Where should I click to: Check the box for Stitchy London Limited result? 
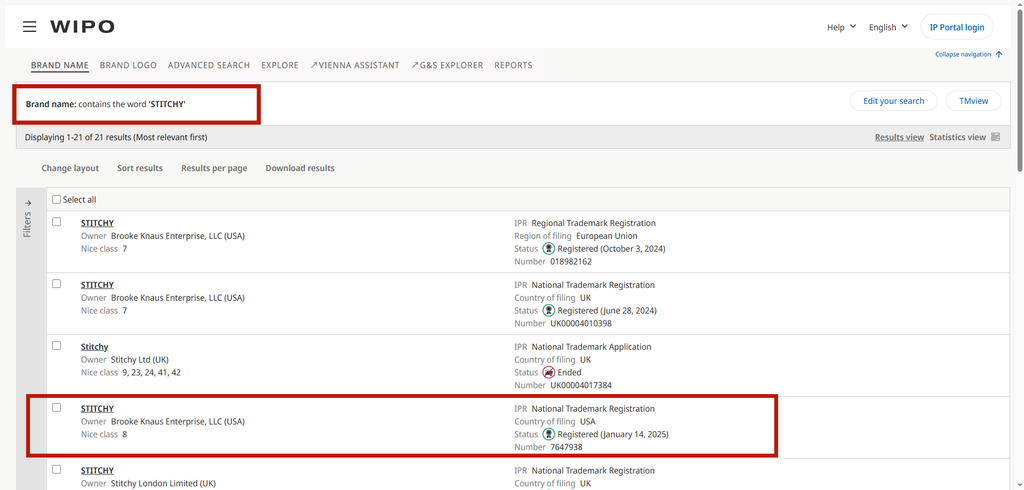[57, 469]
